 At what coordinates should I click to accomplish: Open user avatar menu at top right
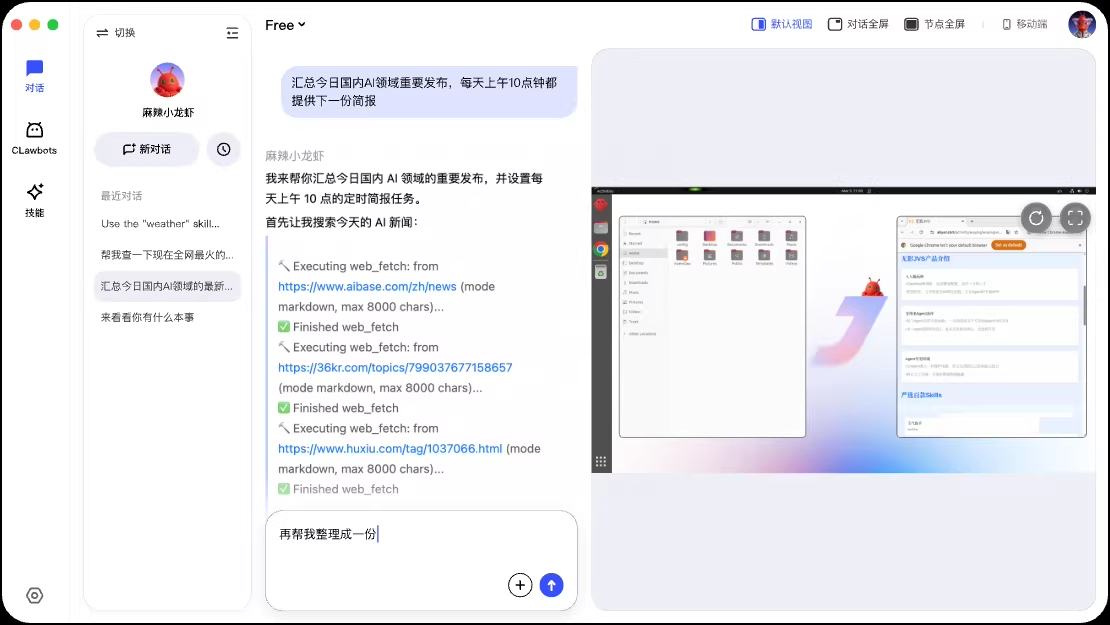point(1082,24)
